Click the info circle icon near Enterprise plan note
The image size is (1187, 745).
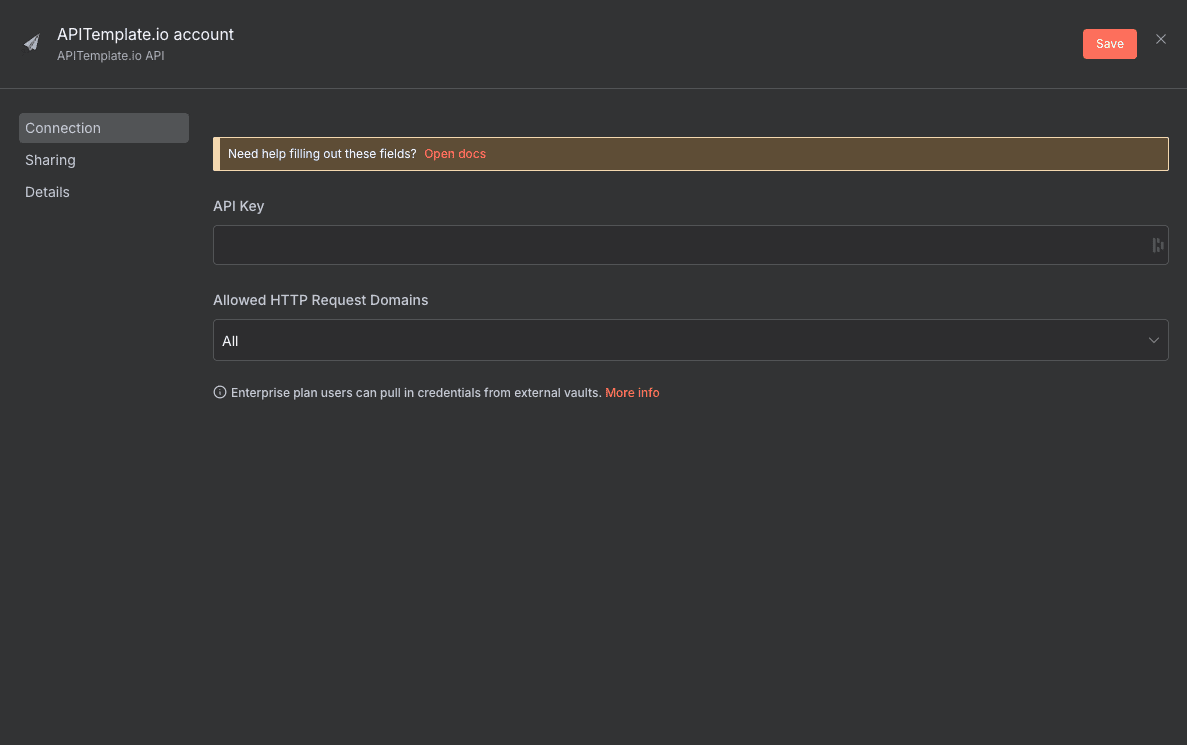219,392
